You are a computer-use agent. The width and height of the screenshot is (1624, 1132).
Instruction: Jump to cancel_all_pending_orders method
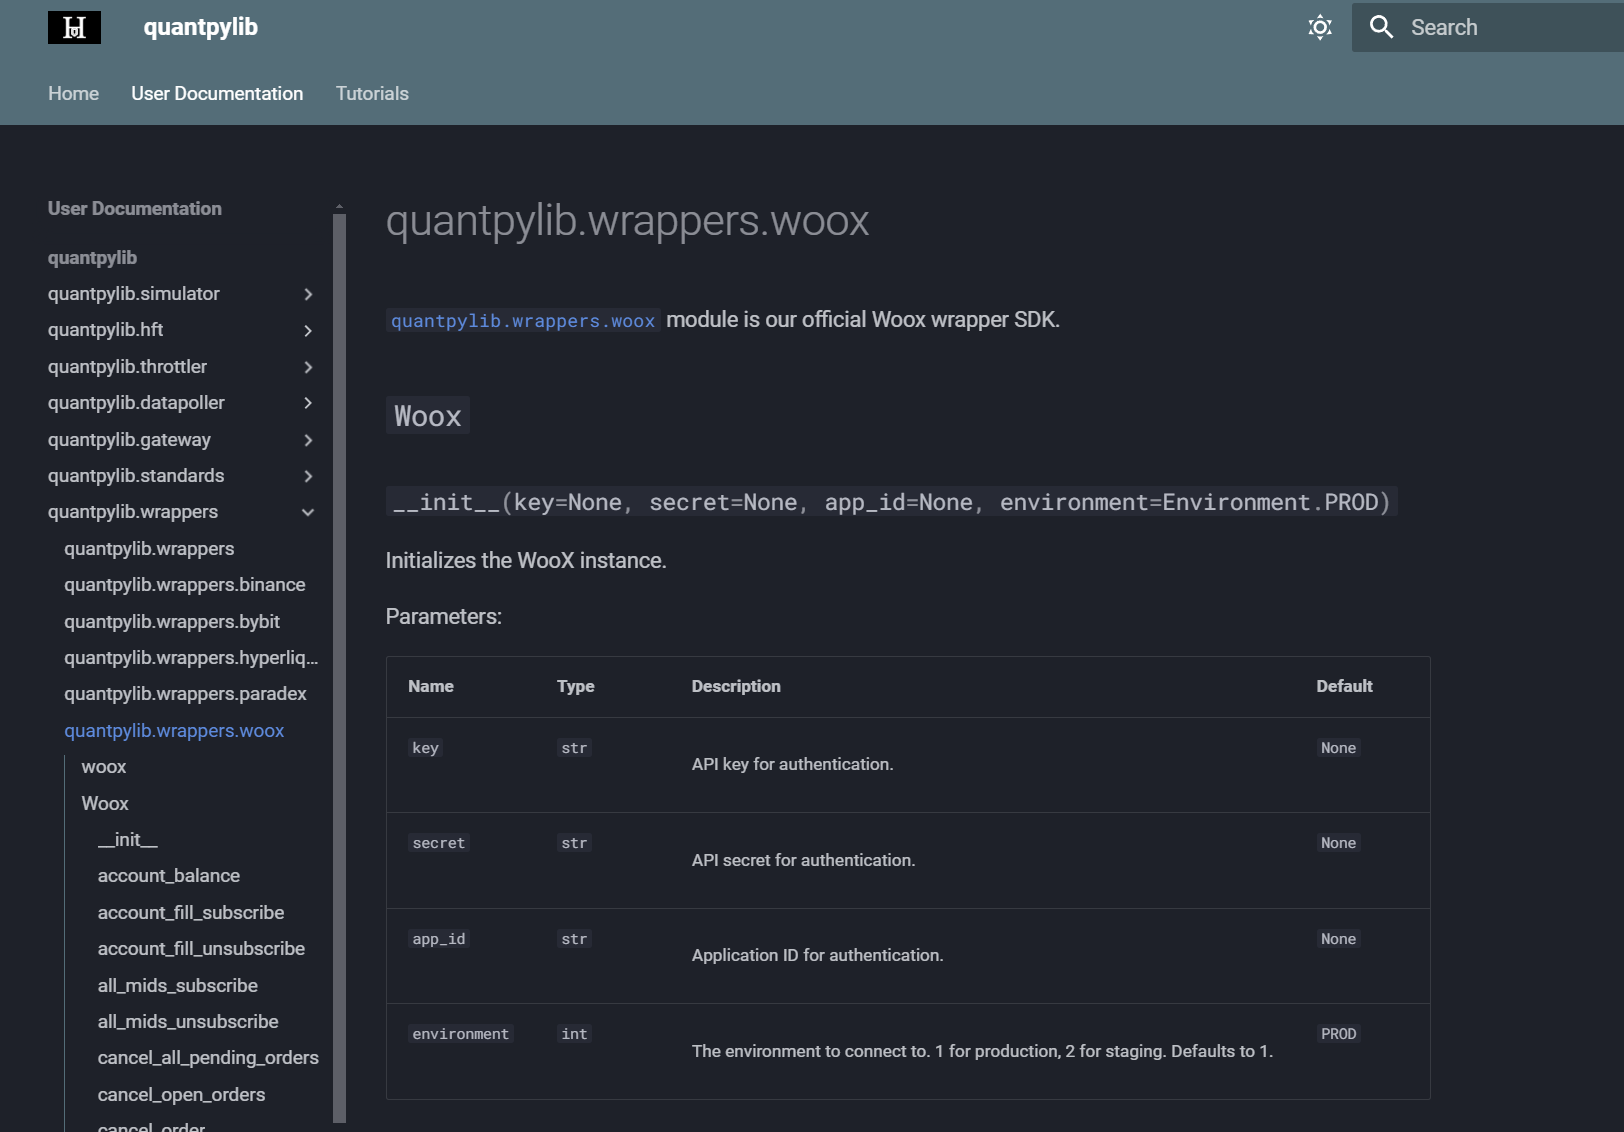pyautogui.click(x=208, y=1058)
